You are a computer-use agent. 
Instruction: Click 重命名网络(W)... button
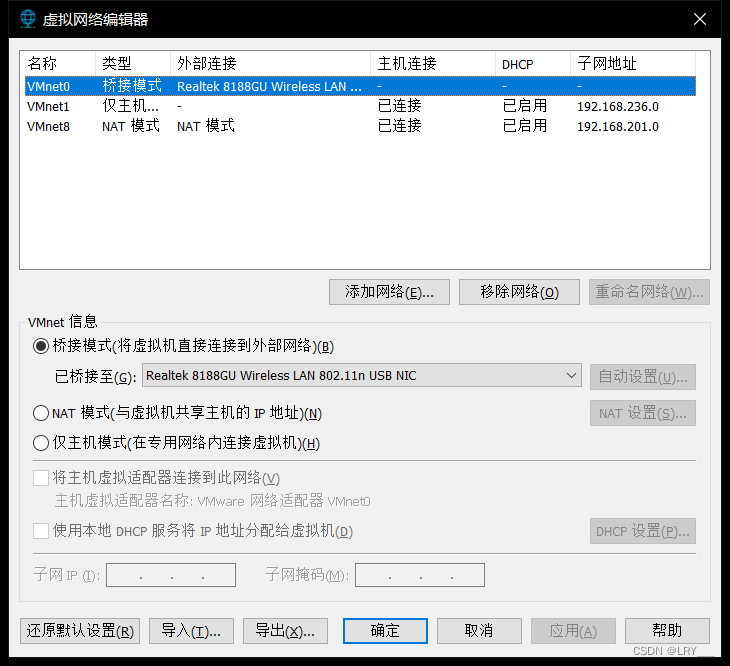(649, 292)
